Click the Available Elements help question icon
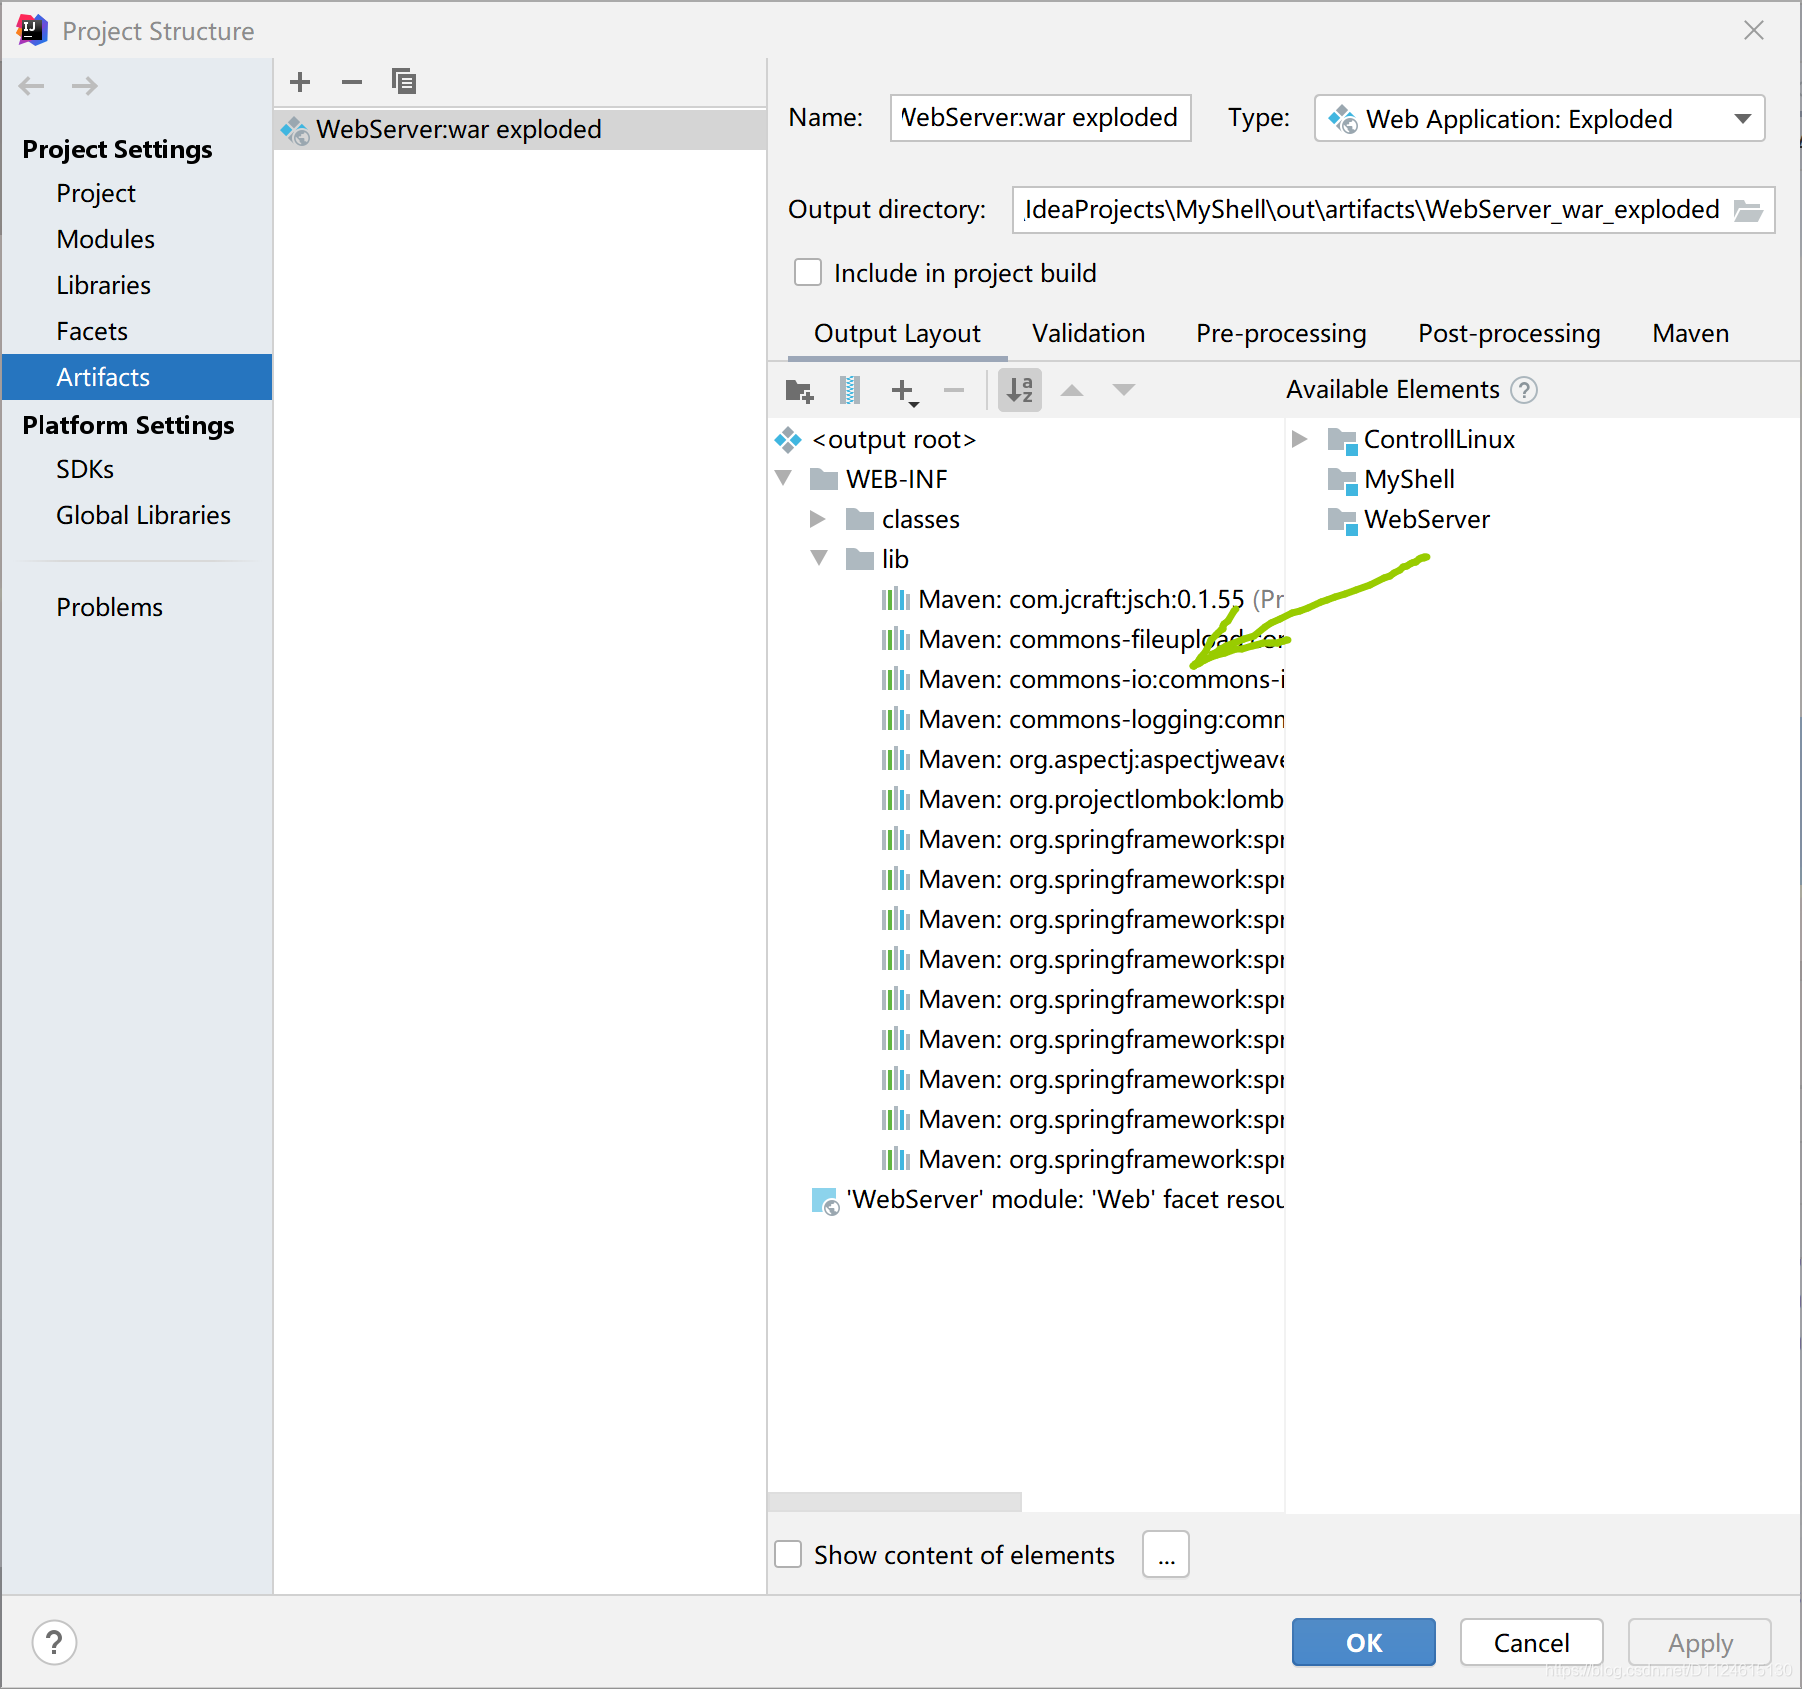This screenshot has width=1802, height=1689. click(1524, 390)
